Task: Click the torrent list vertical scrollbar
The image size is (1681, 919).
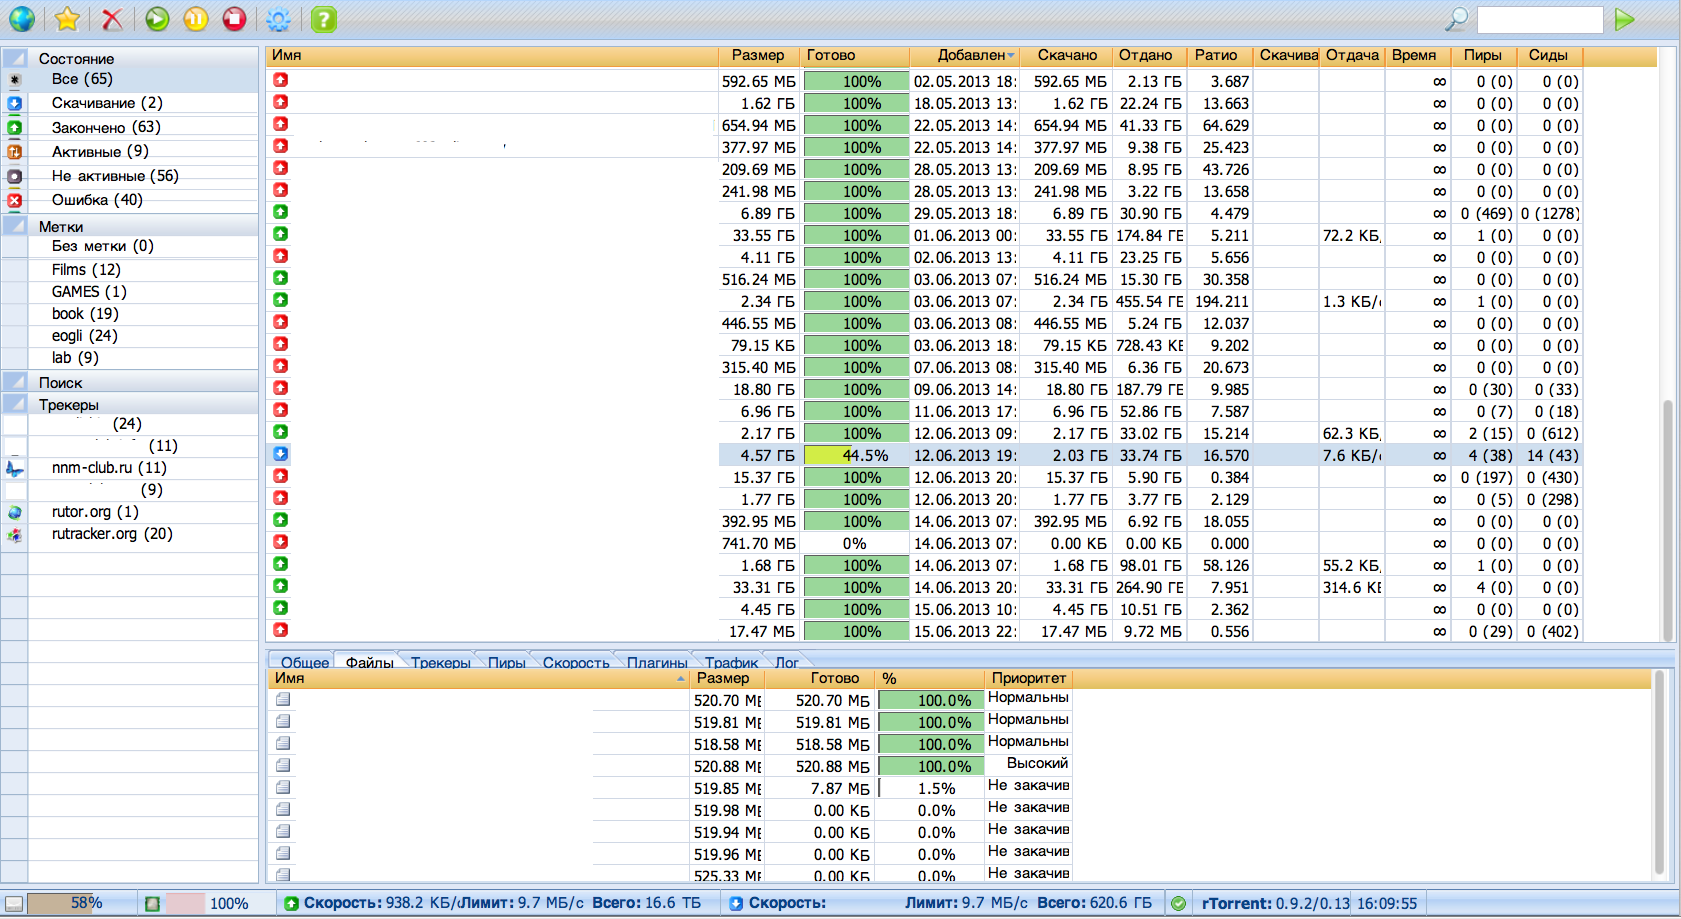Action: [x=1667, y=520]
